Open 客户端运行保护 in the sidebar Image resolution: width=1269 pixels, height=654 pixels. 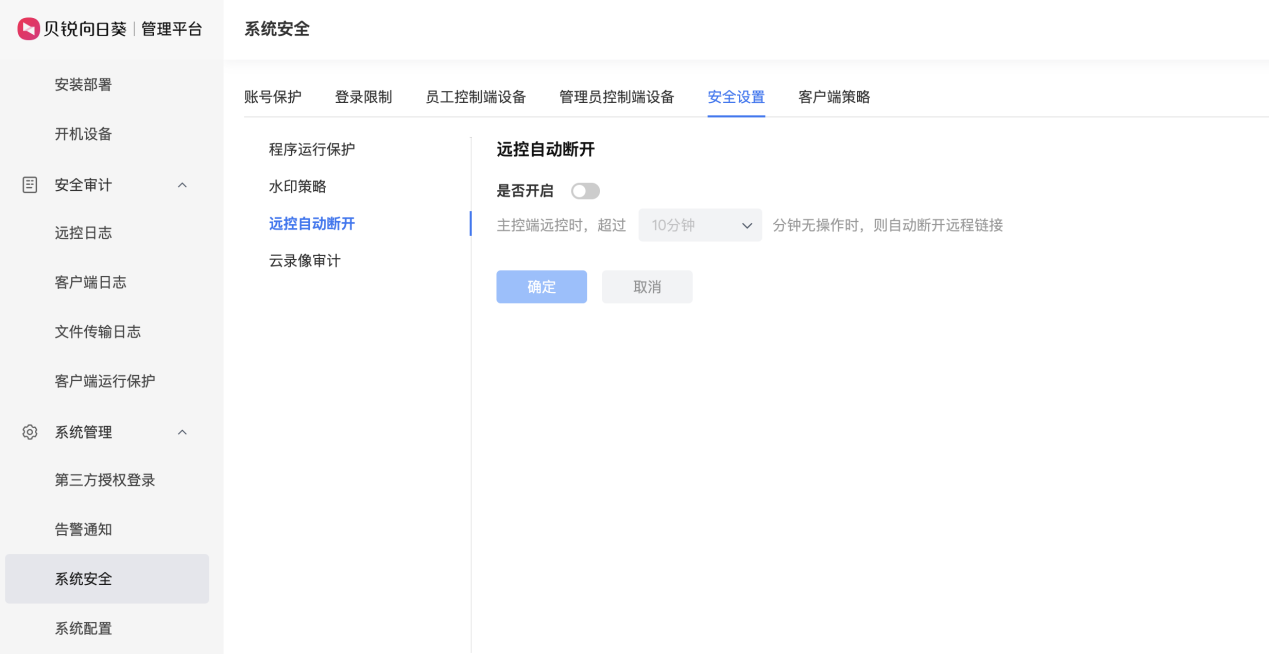pos(105,381)
